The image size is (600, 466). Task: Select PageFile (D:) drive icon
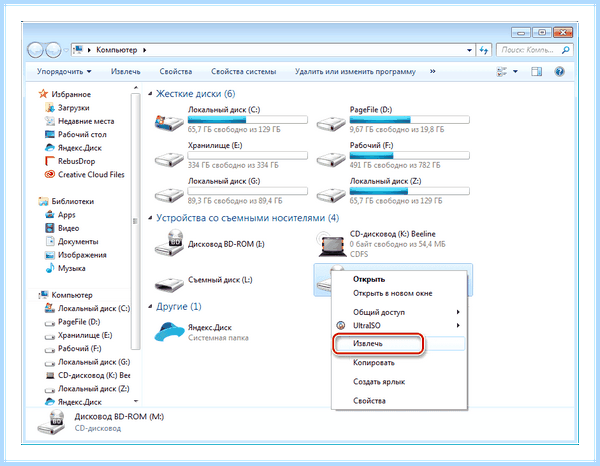click(331, 123)
